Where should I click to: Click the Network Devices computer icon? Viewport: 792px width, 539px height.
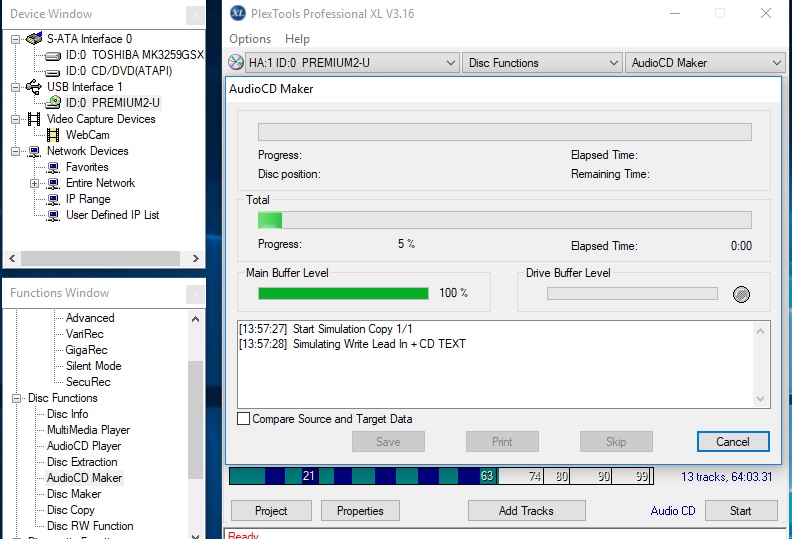click(34, 151)
